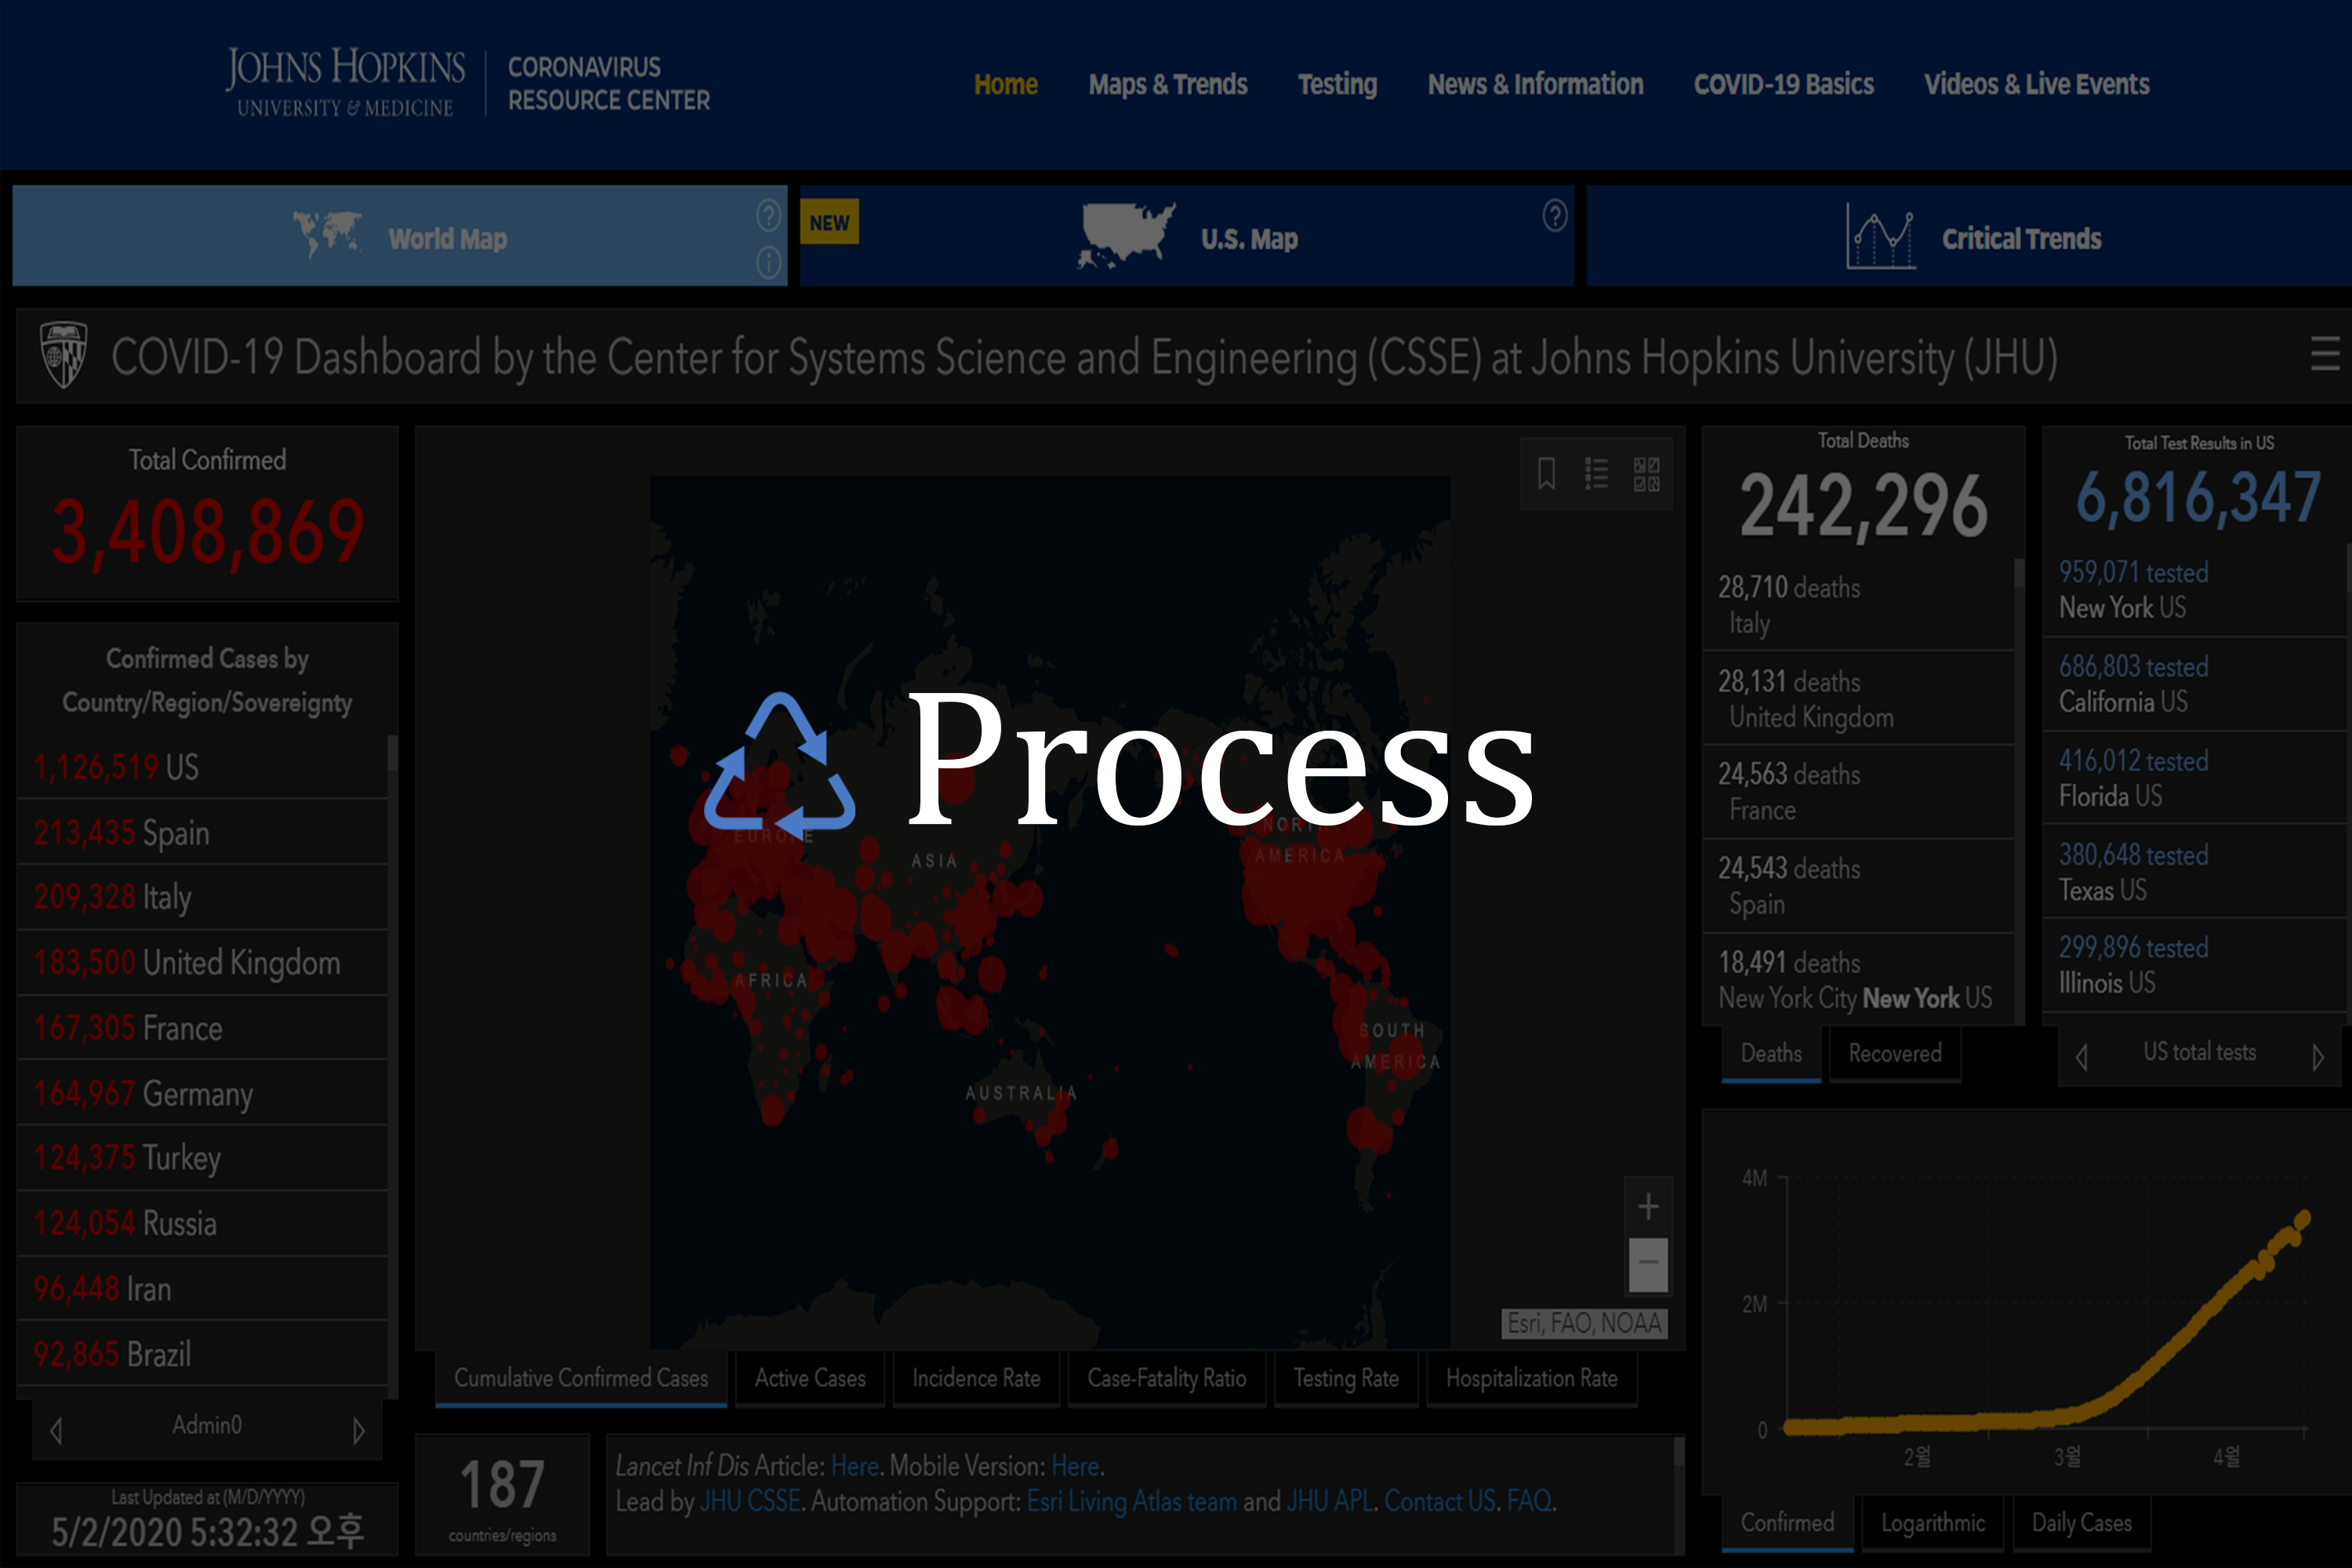The image size is (2352, 1568).
Task: Click the bookmark icon on the map
Action: point(1546,473)
